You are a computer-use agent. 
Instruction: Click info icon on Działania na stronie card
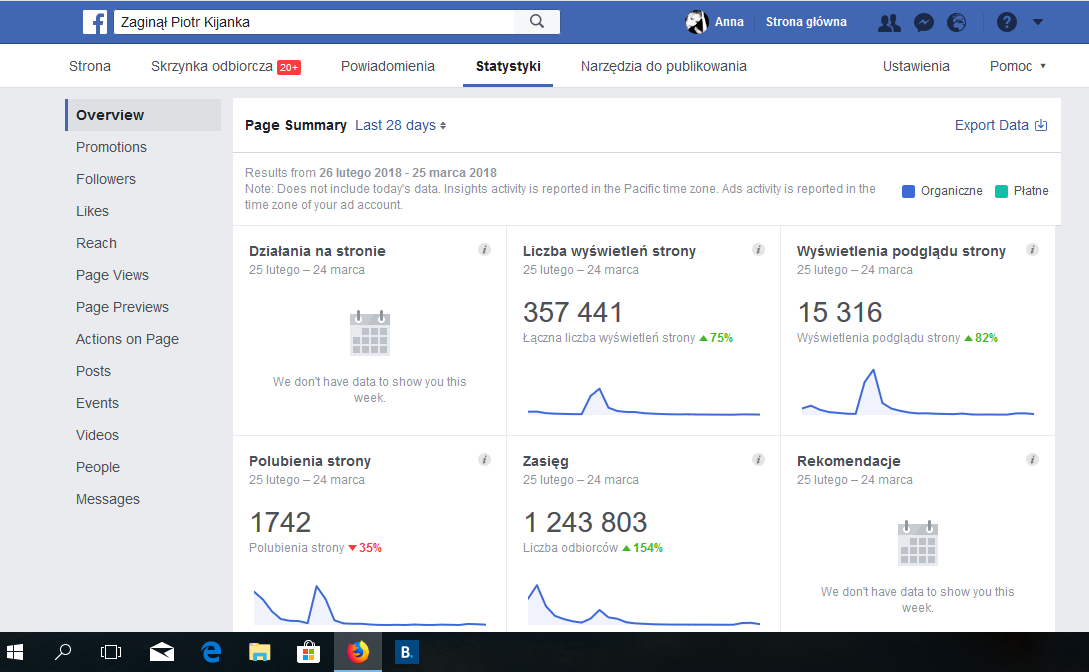[484, 250]
